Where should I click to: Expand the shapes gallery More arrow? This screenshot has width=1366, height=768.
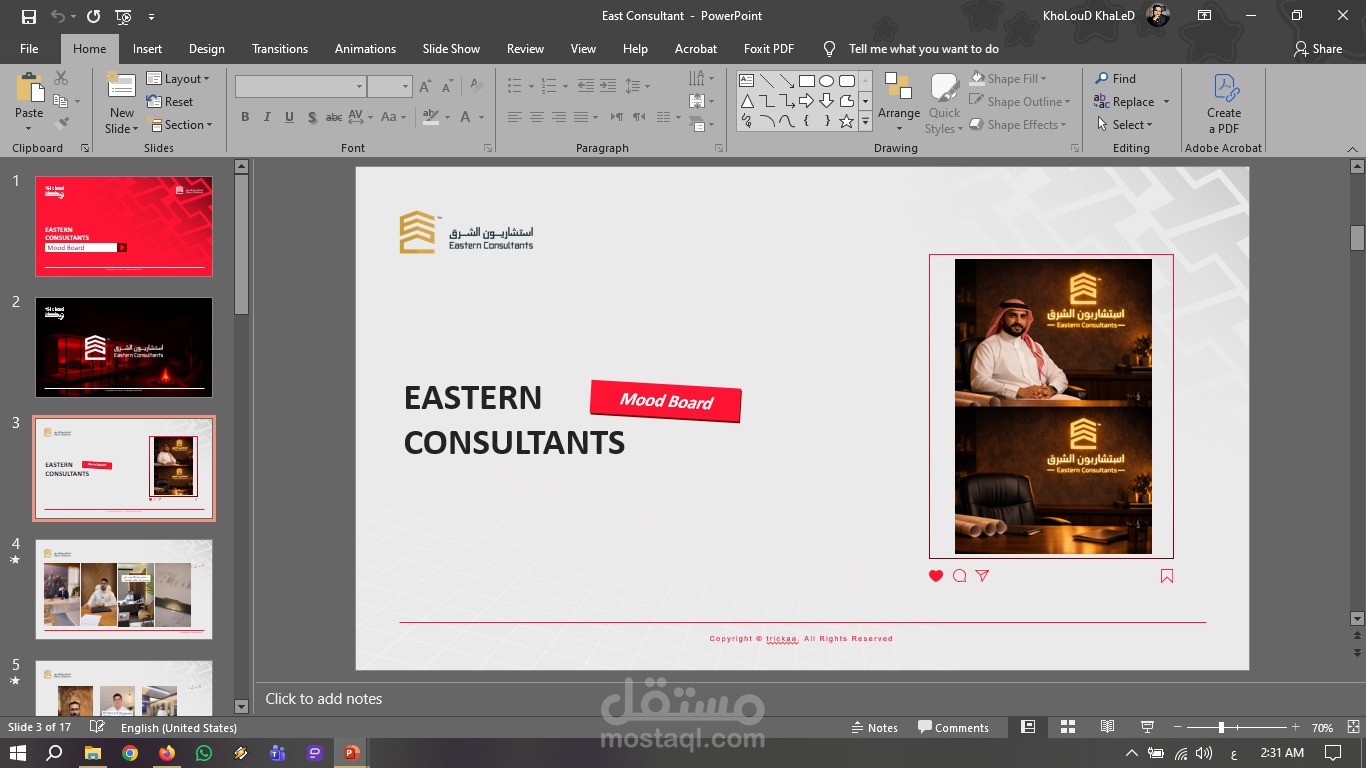click(865, 121)
